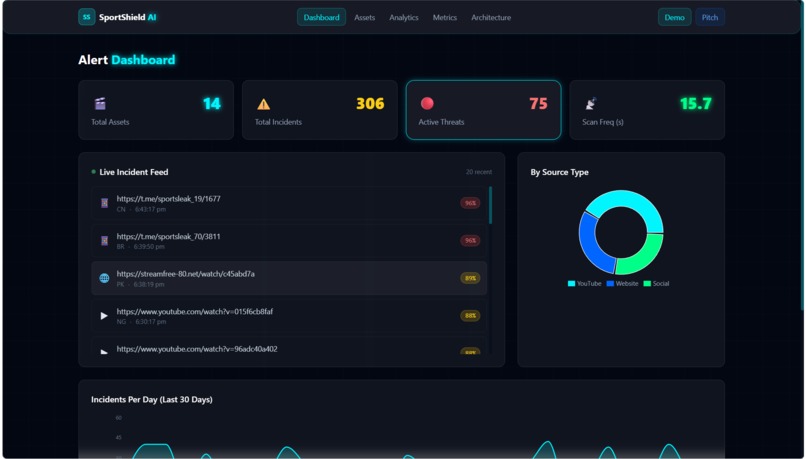Open the Architecture tab
Viewport: 806px width, 459px height.
491,17
